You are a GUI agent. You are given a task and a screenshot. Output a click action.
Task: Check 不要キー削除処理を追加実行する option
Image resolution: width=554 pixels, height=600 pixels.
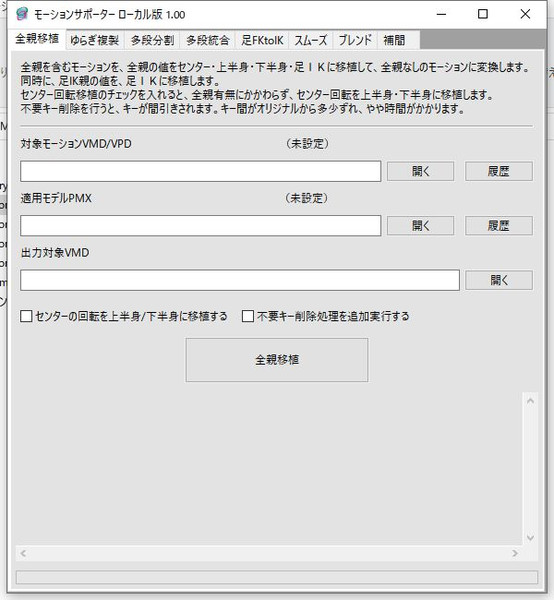click(248, 316)
